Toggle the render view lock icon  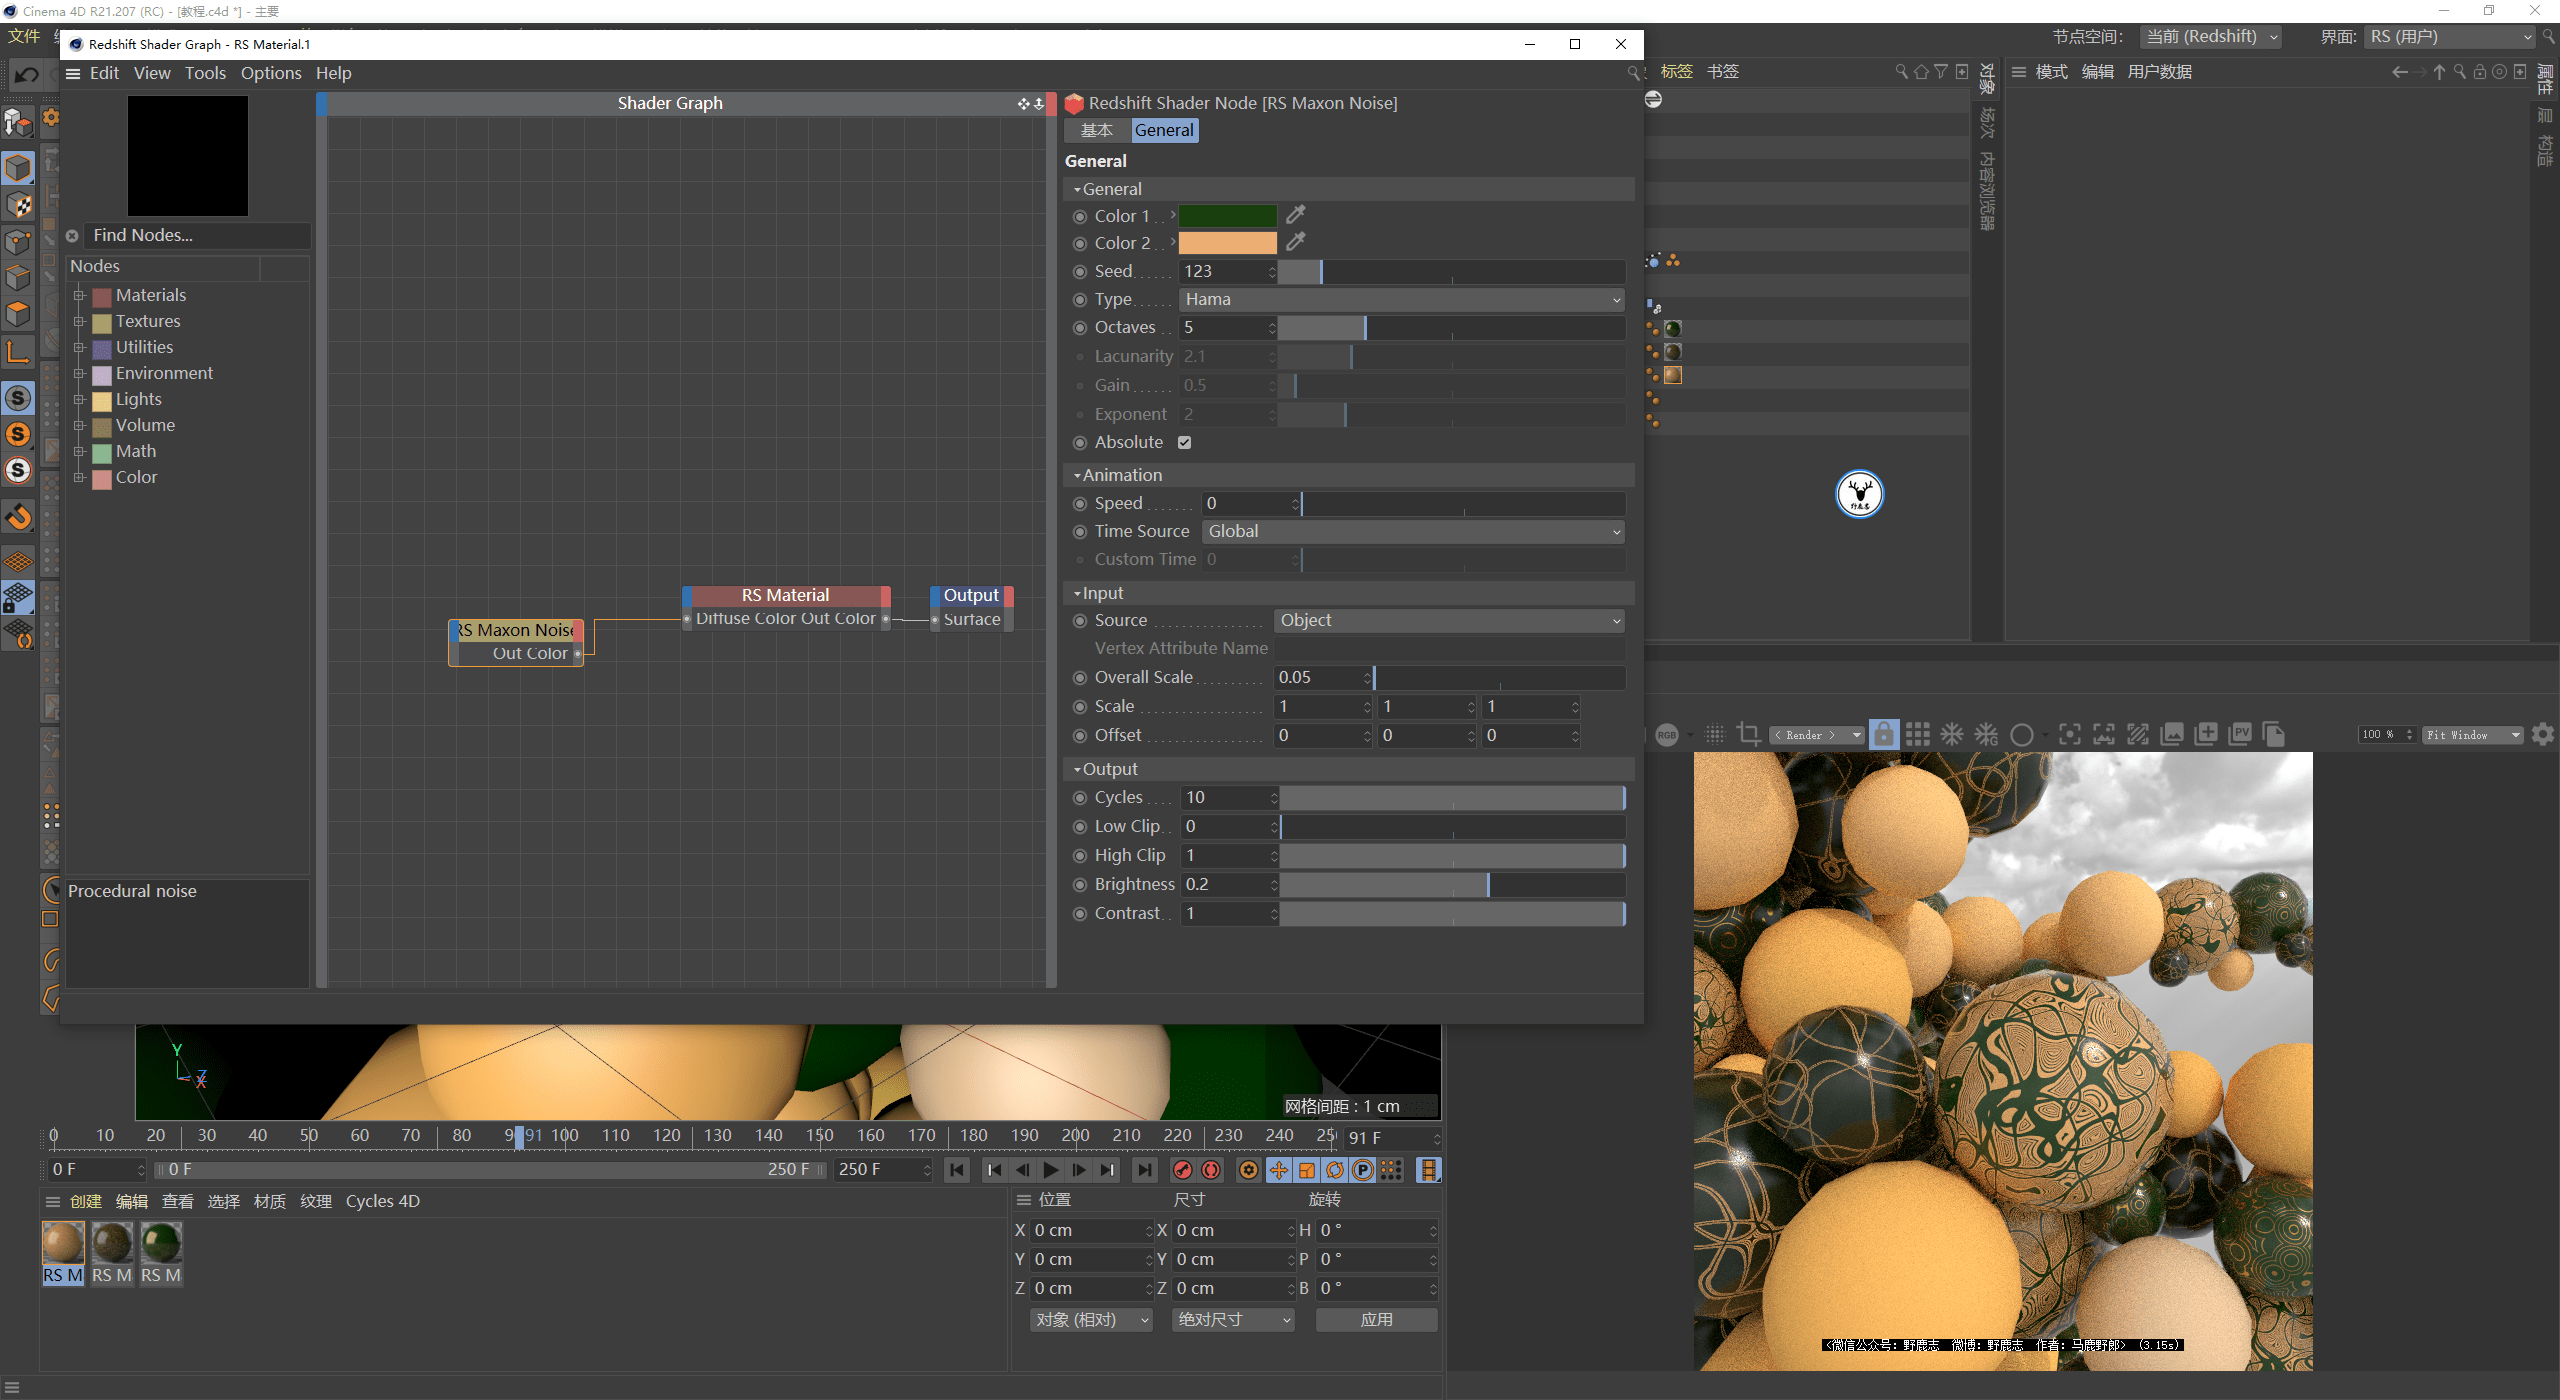[x=1883, y=735]
